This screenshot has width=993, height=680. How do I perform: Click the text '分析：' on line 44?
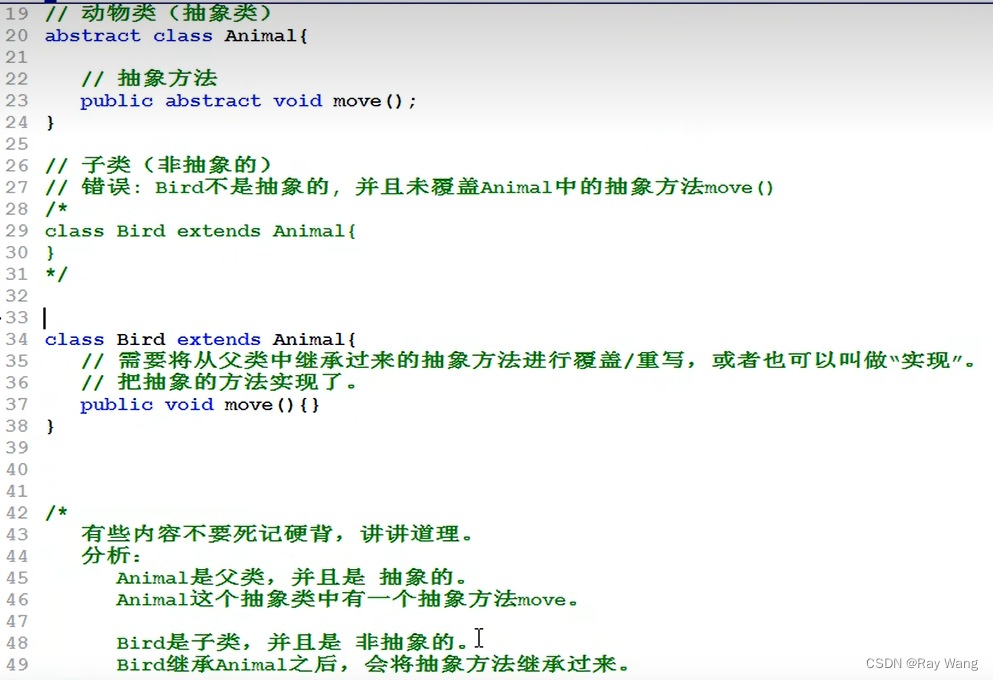(111, 555)
